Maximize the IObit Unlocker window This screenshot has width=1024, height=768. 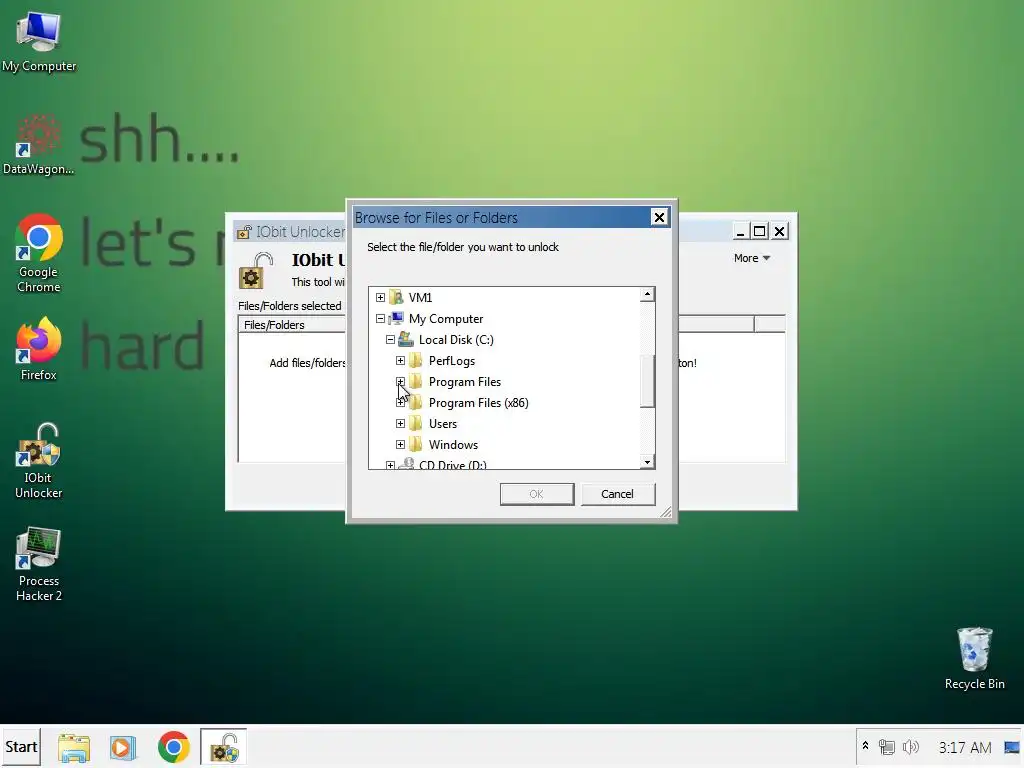coord(759,231)
